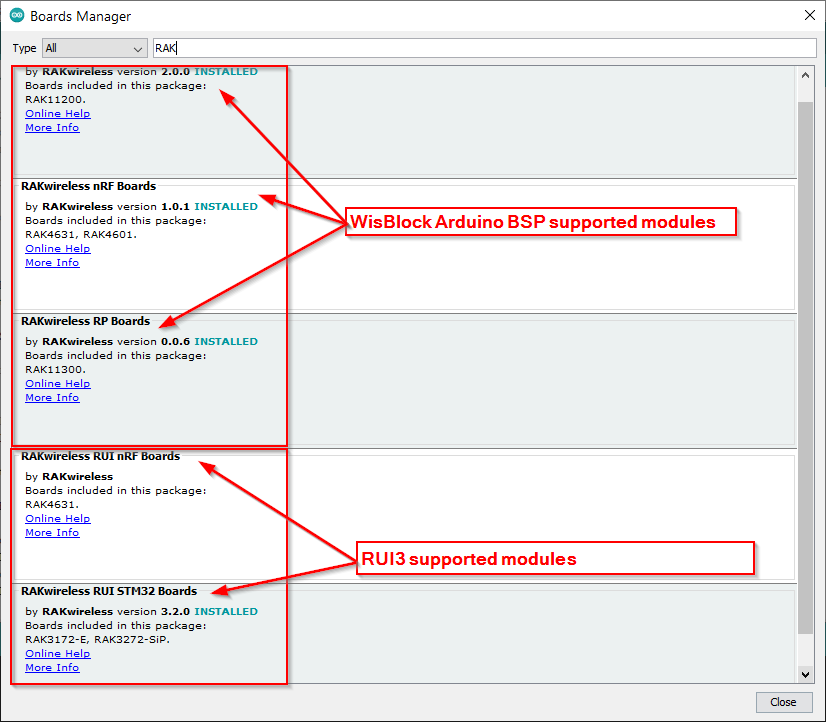The height and width of the screenshot is (722, 826).
Task: Close the Boards Manager window
Action: 810,15
